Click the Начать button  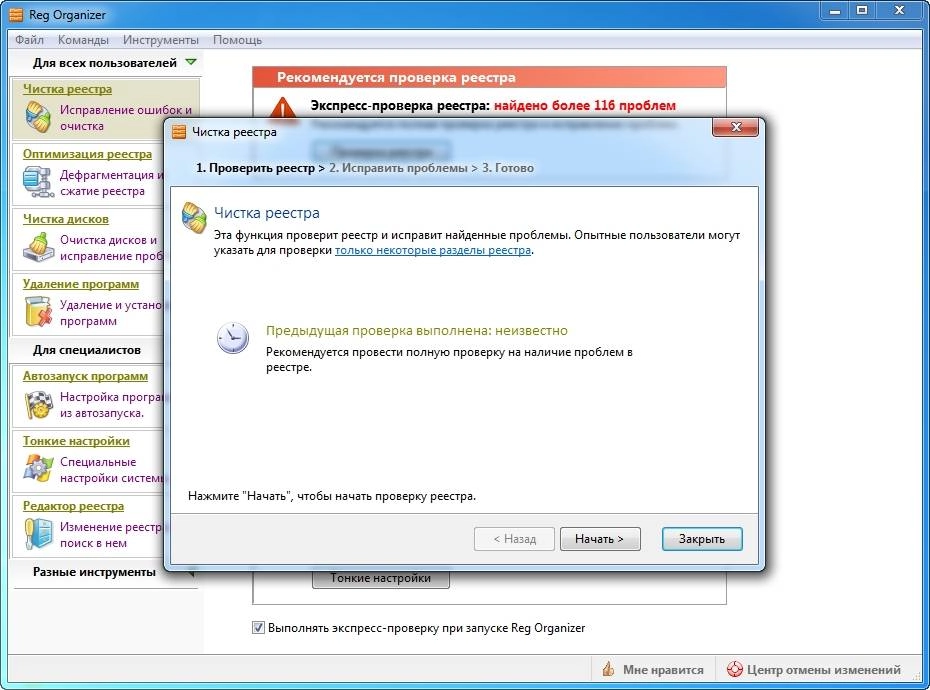pos(600,539)
